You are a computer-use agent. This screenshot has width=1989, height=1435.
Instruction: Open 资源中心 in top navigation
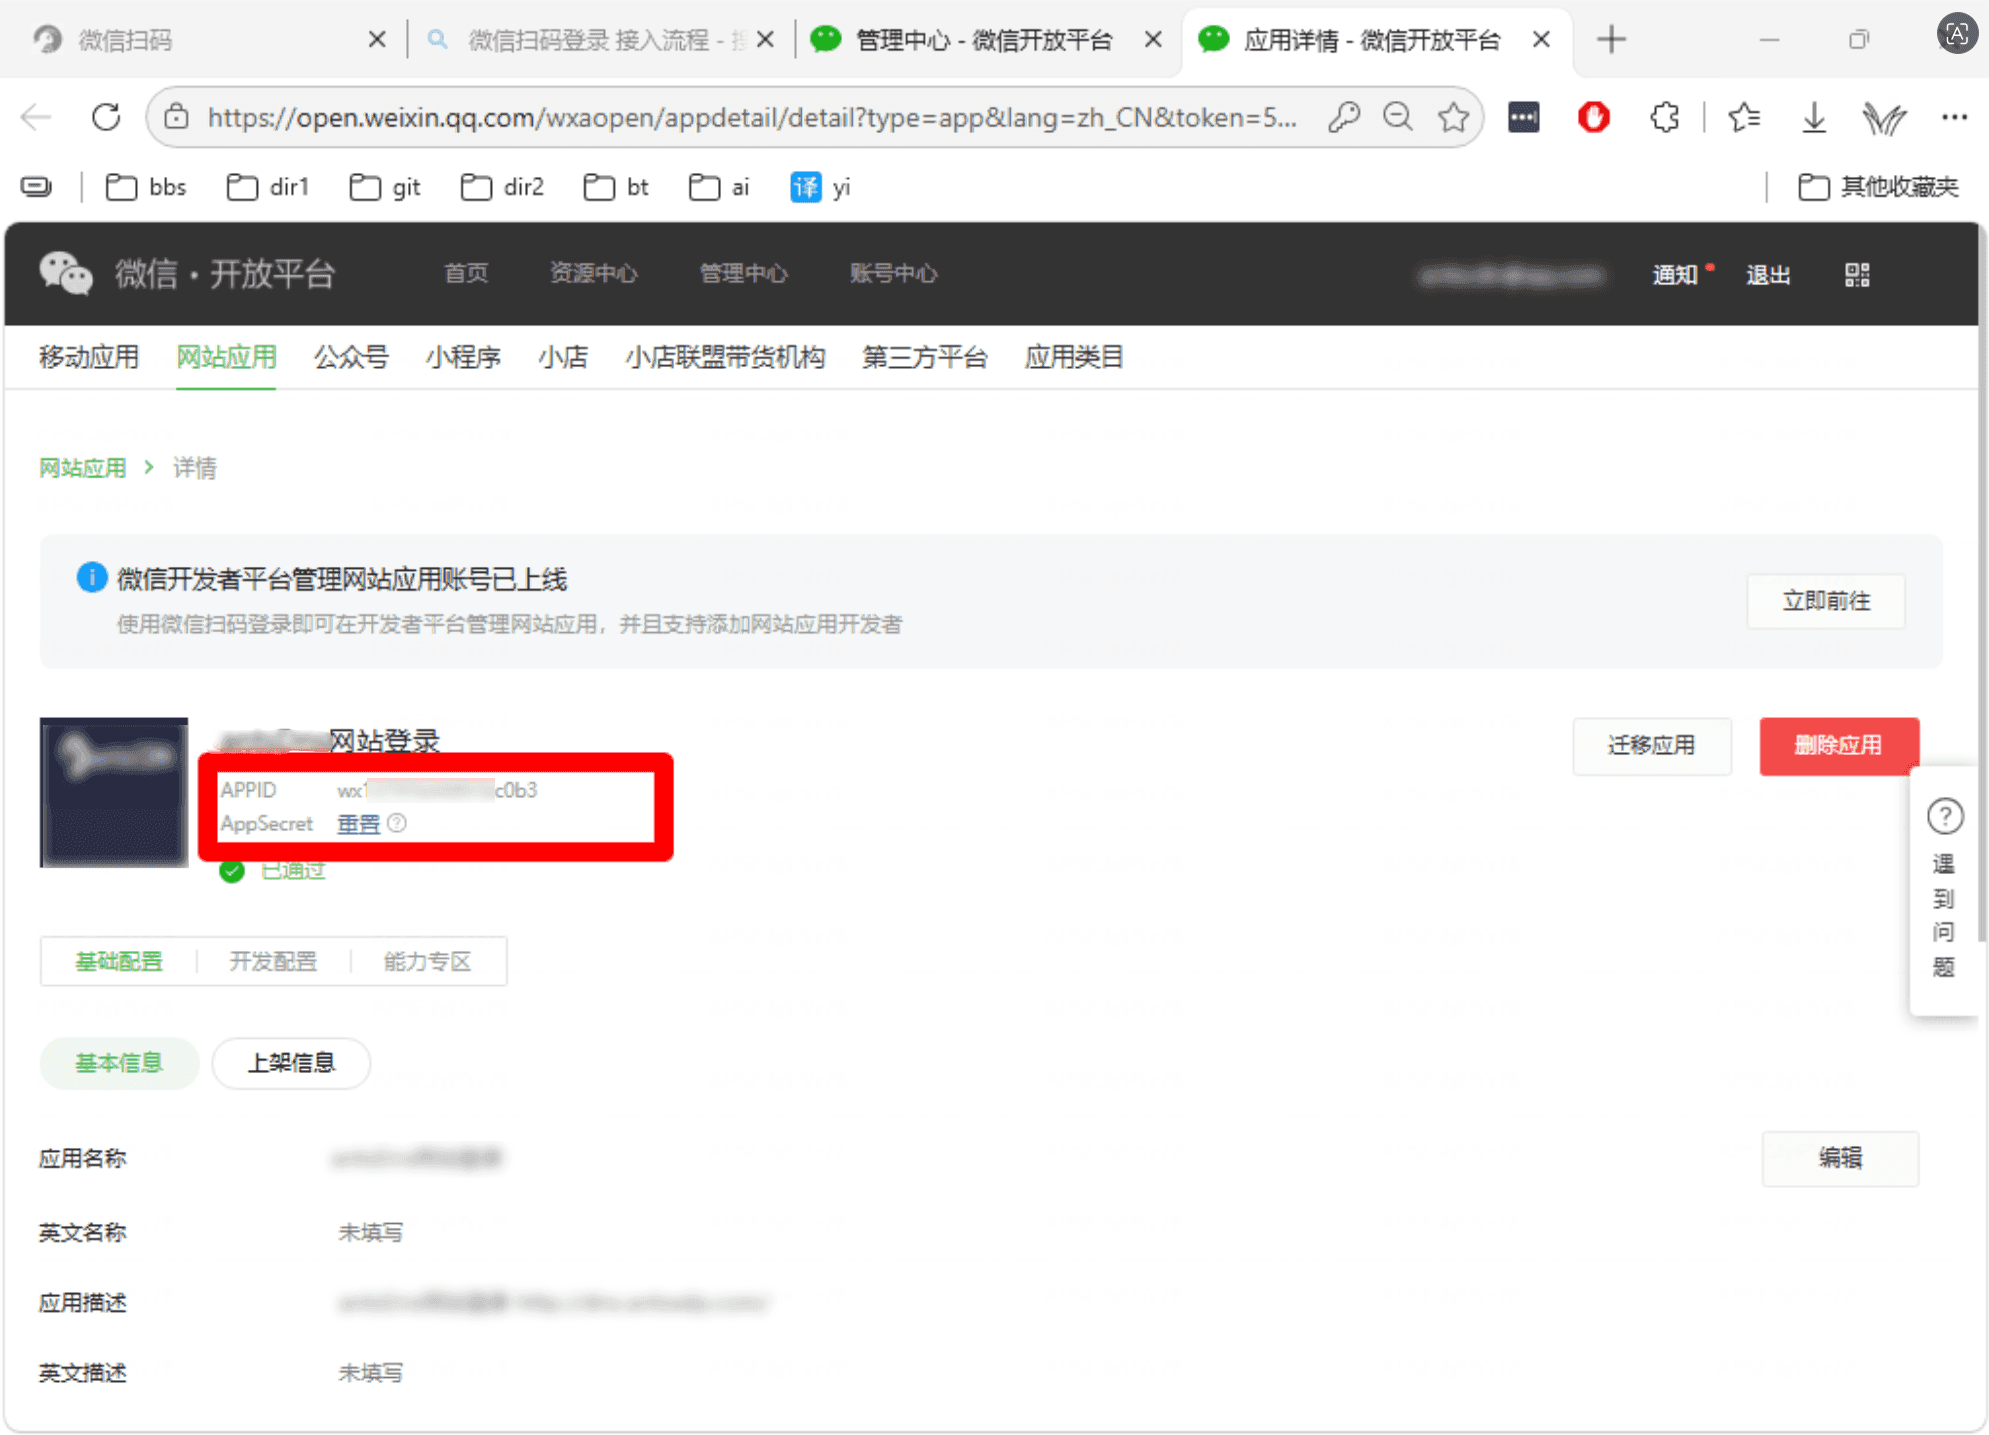click(x=593, y=274)
